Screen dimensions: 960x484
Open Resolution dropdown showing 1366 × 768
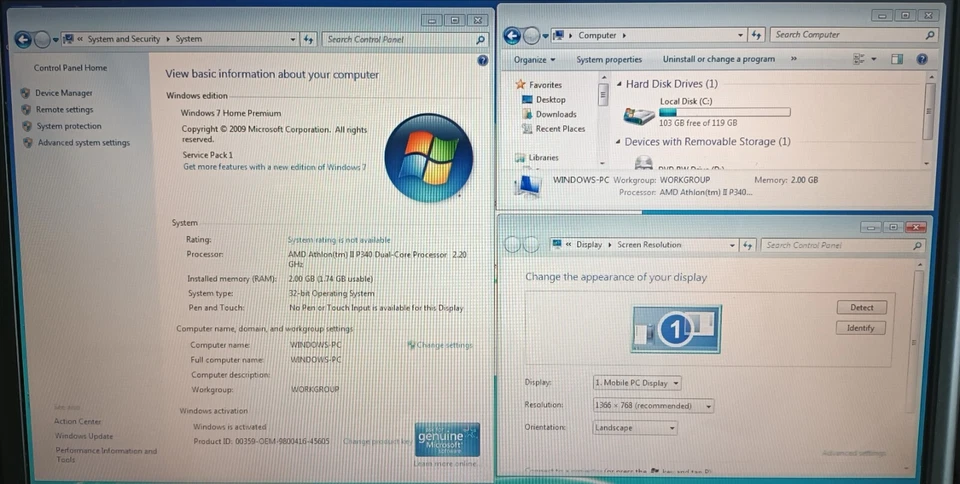653,406
